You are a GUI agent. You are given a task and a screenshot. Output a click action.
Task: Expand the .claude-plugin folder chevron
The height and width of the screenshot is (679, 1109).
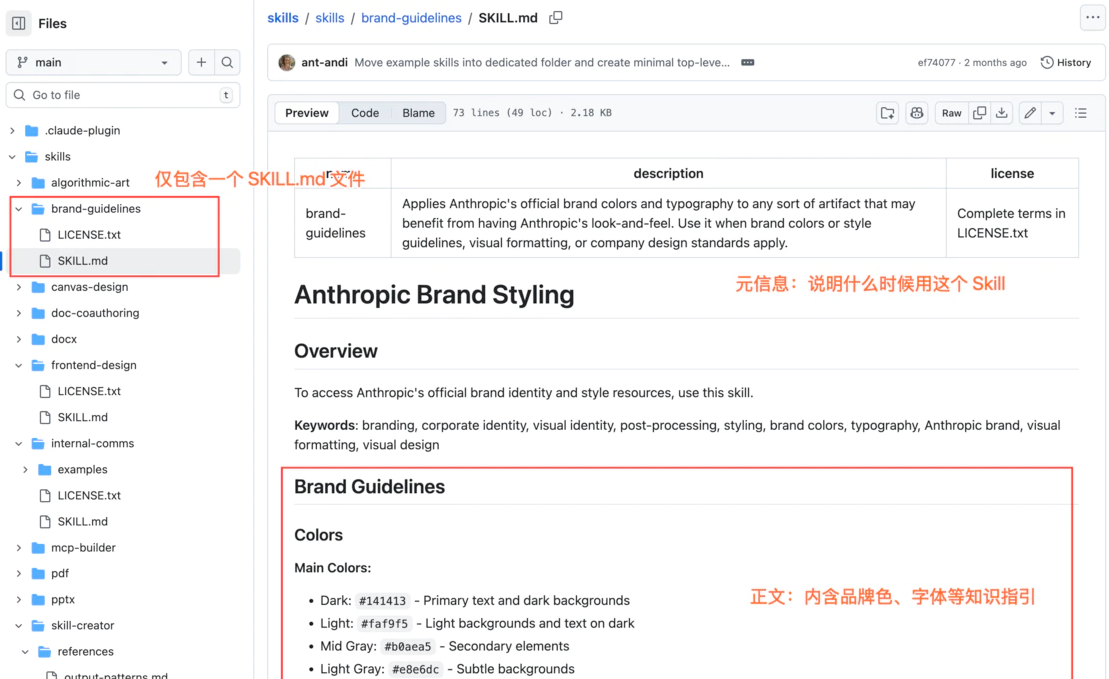point(12,131)
